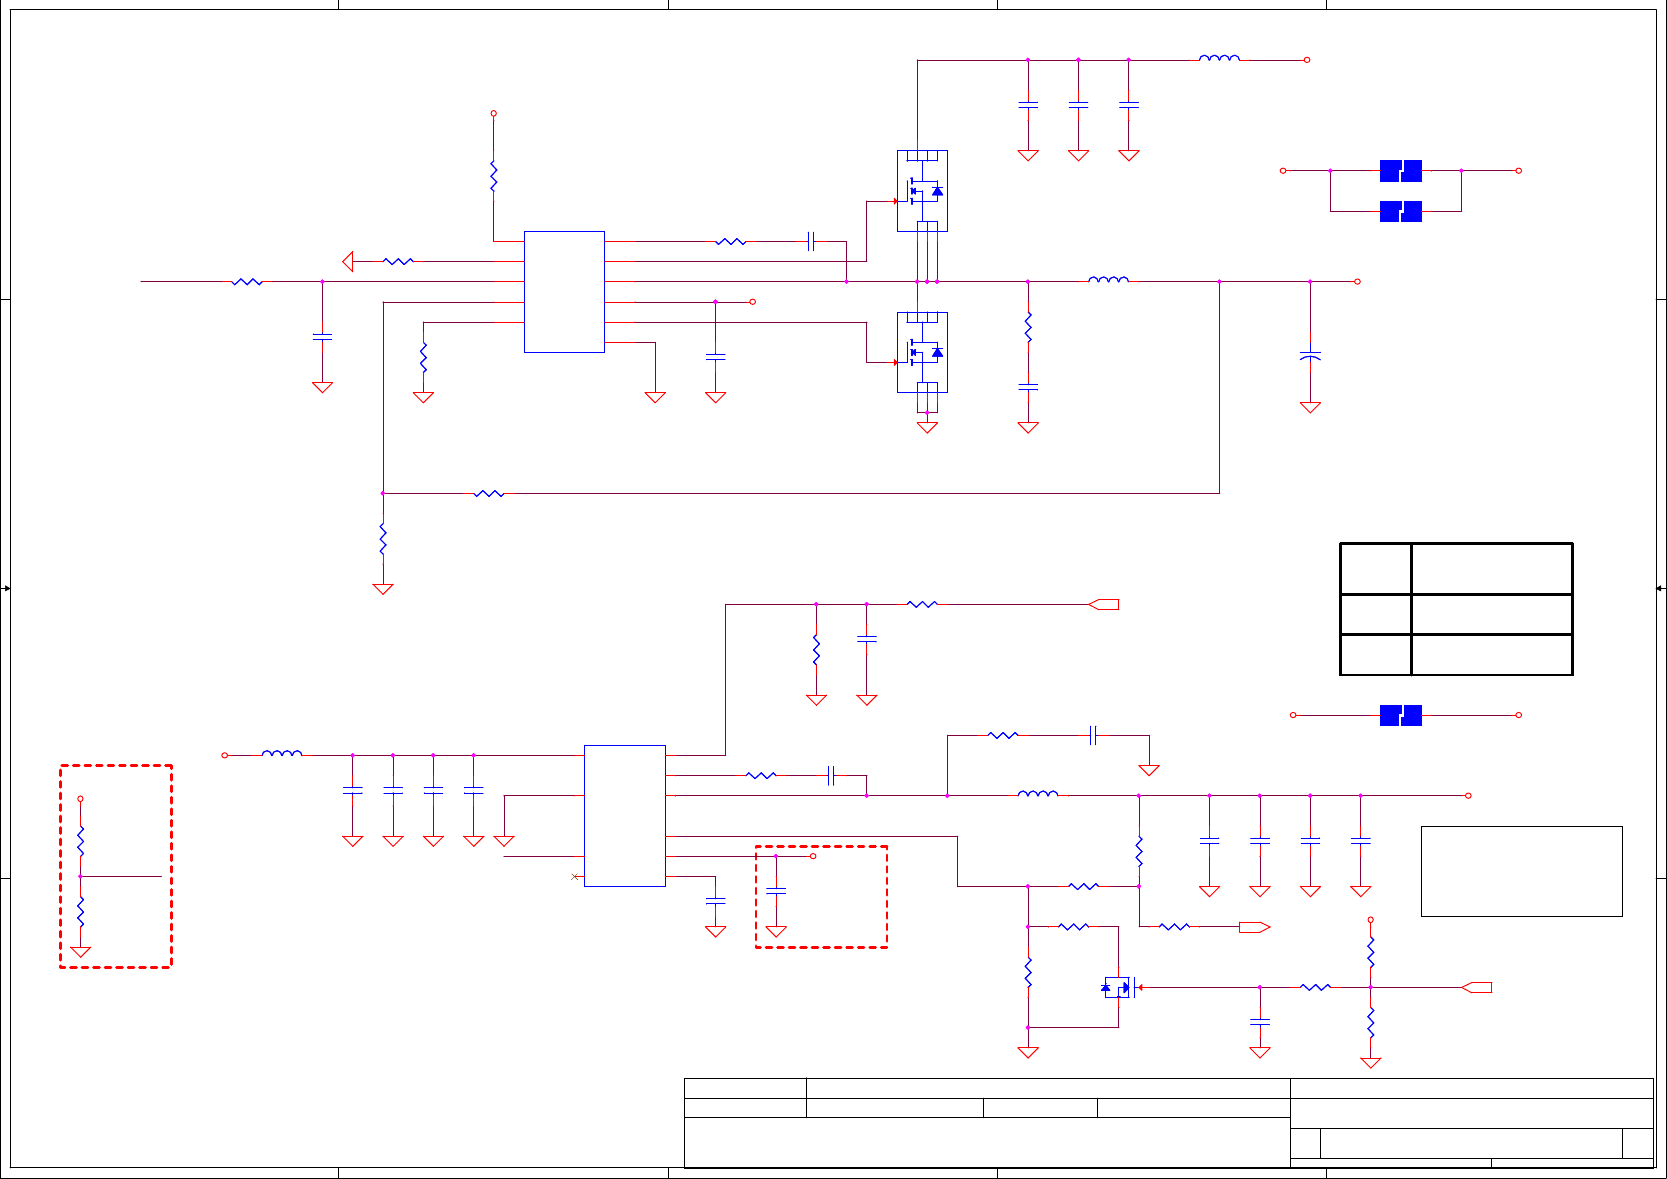Screen dimensions: 1667x1179
Task: Click the upper converter output terminal circle
Action: pyautogui.click(x=1357, y=281)
